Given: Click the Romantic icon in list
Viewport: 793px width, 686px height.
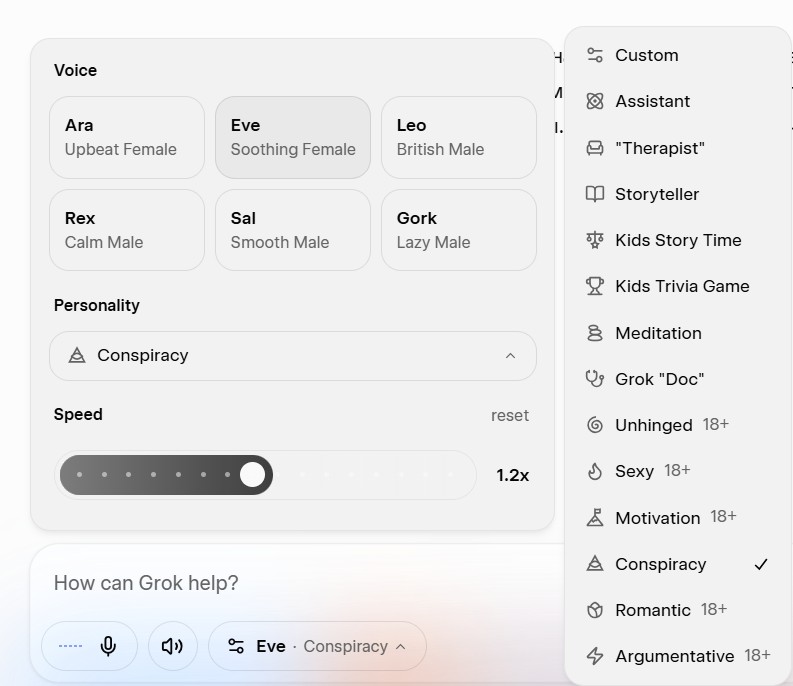Looking at the screenshot, I should tap(595, 610).
